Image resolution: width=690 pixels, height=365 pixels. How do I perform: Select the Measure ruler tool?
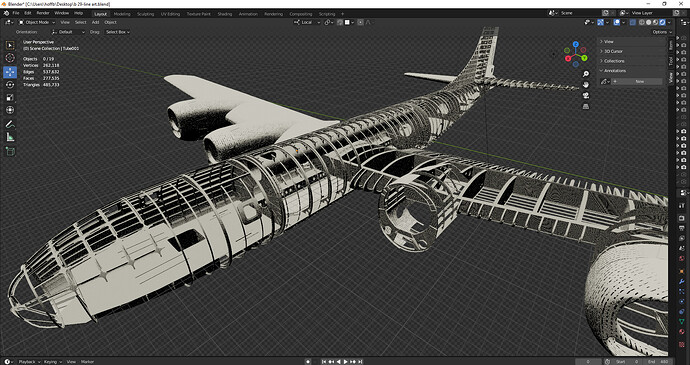tap(10, 137)
